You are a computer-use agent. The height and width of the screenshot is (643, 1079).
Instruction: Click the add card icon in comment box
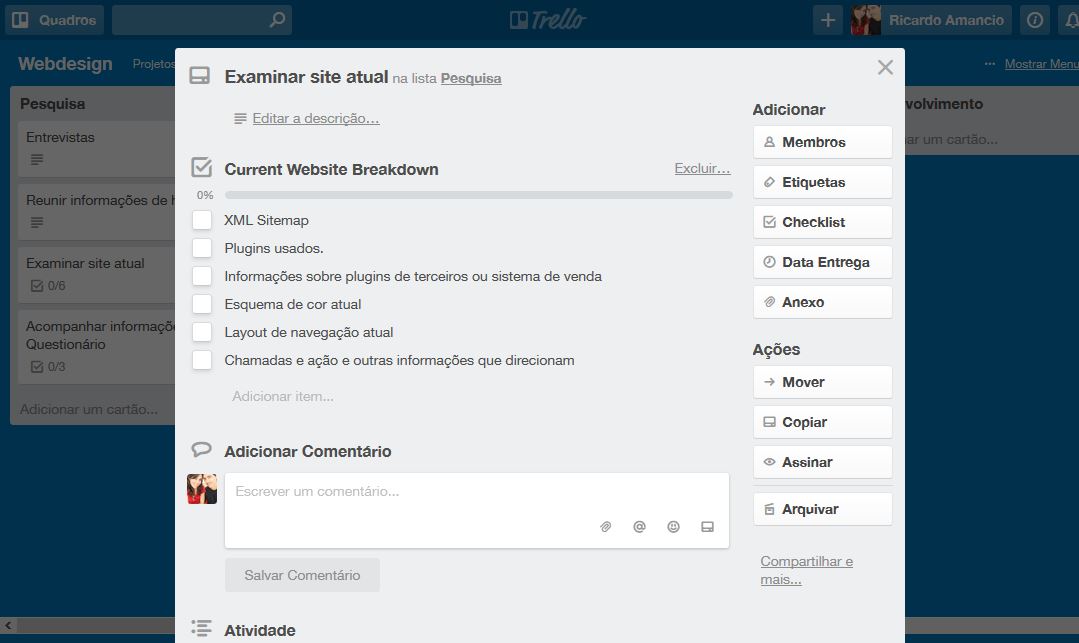coord(707,527)
